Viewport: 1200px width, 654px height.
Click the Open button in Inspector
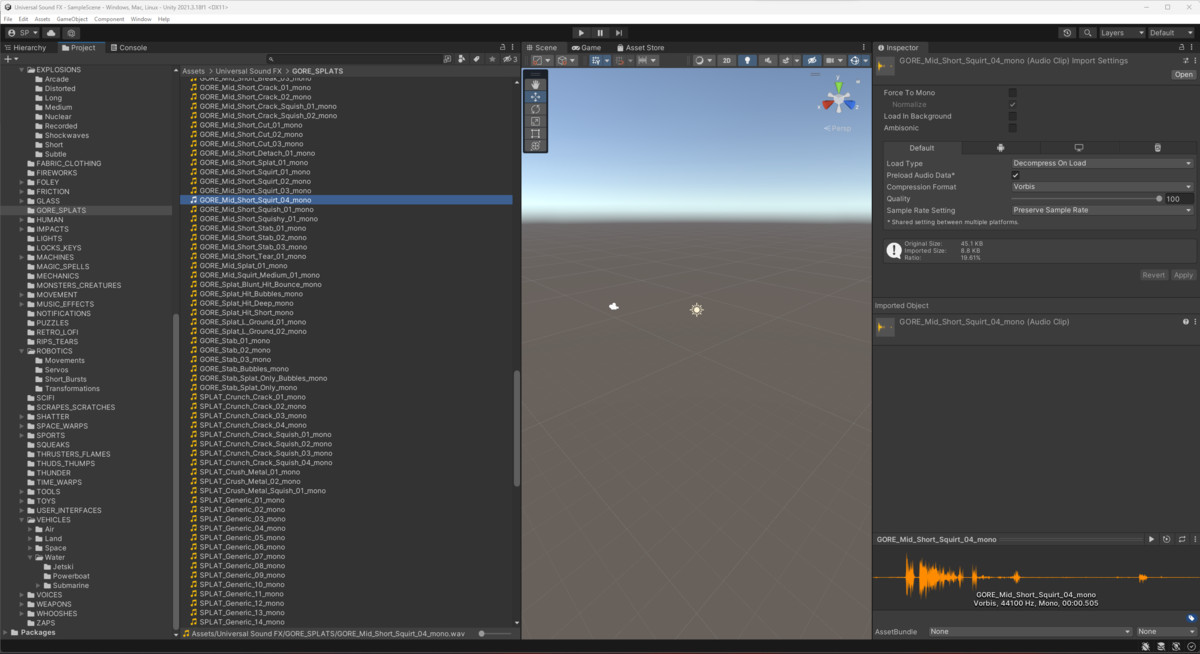tap(1183, 75)
